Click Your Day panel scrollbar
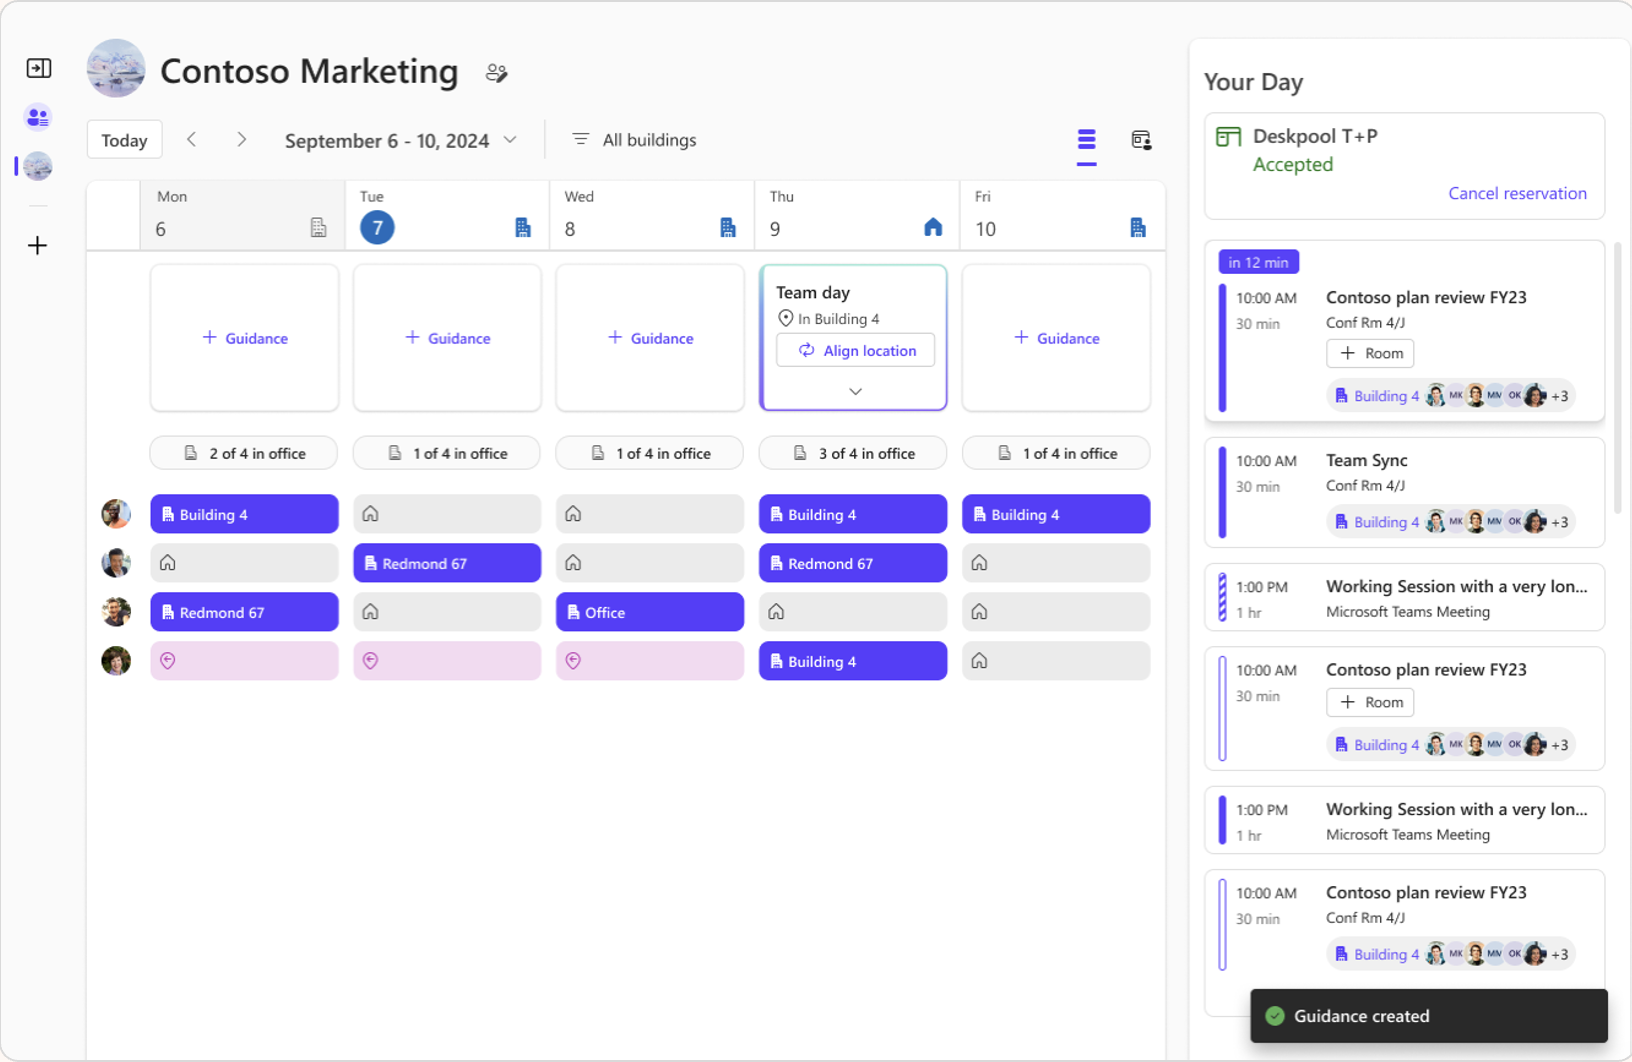Viewport: 1632px width, 1062px height. [x=1617, y=377]
